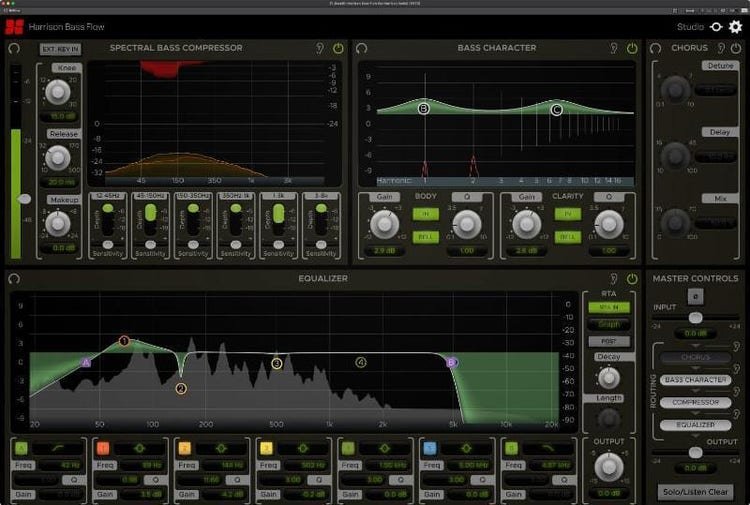Viewport: 750px width, 505px height.
Task: Open the settings gear
Action: pyautogui.click(x=735, y=27)
